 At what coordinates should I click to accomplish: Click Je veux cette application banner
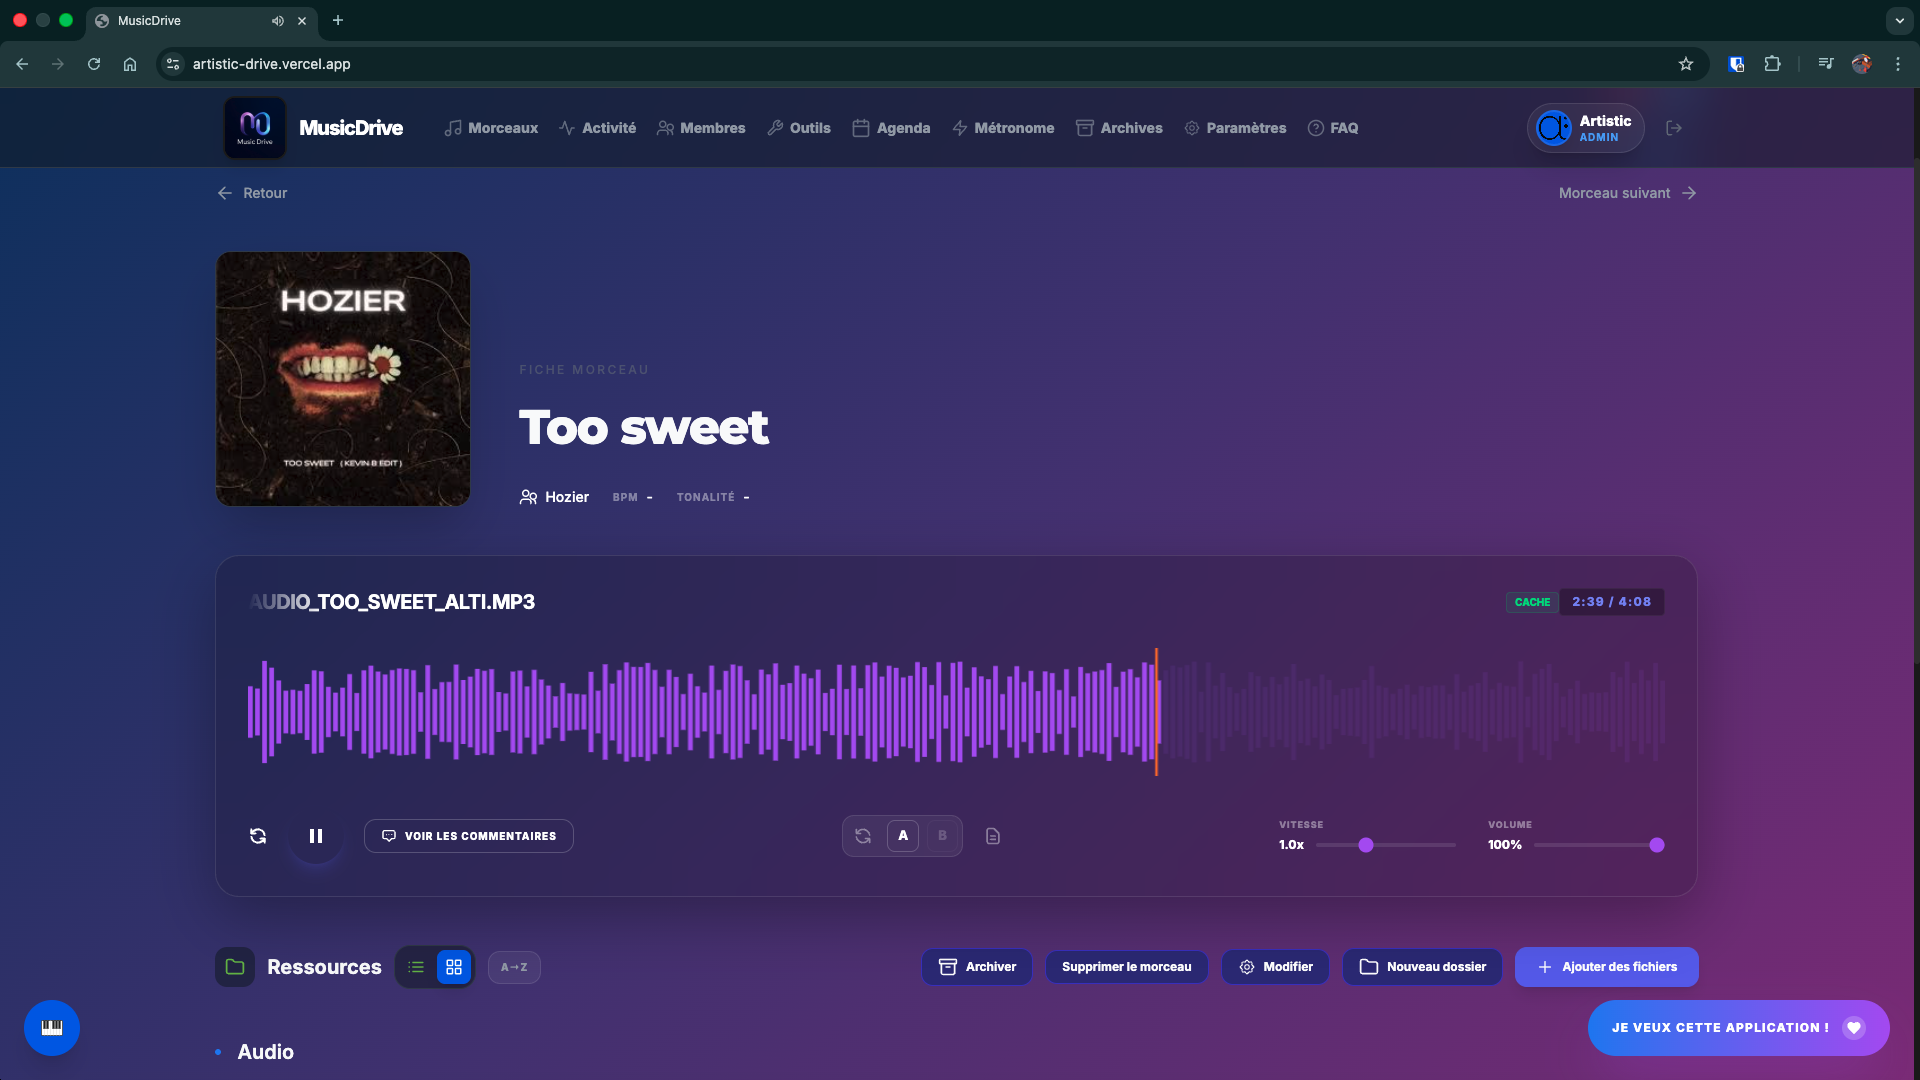[x=1739, y=1028]
